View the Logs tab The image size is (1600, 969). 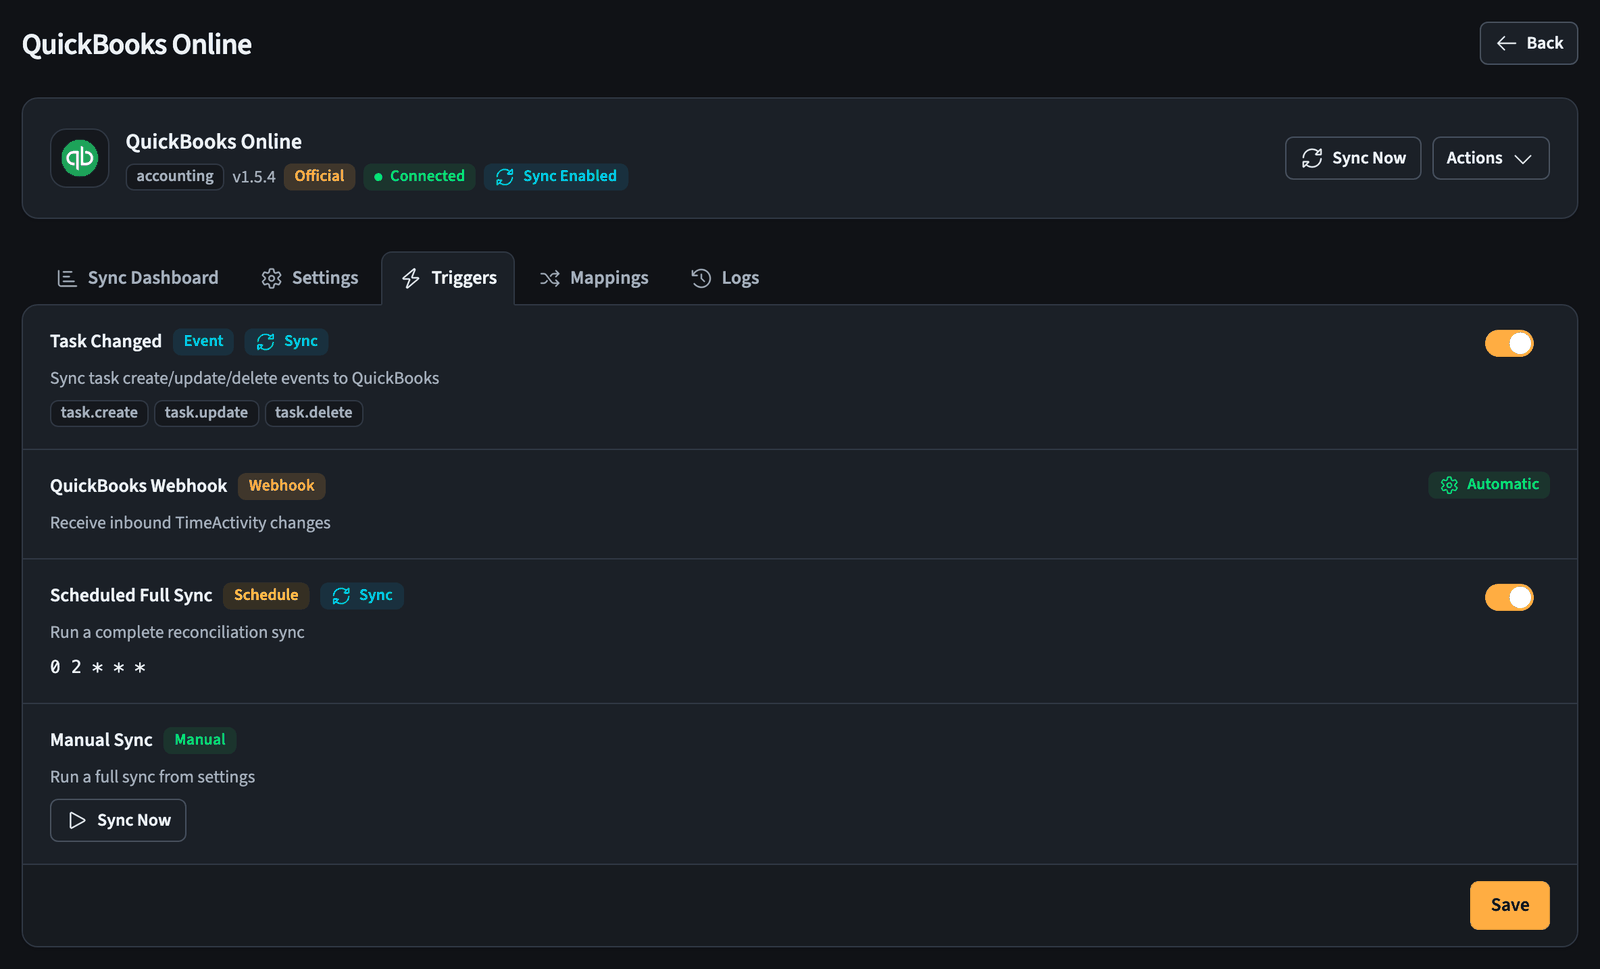point(725,278)
